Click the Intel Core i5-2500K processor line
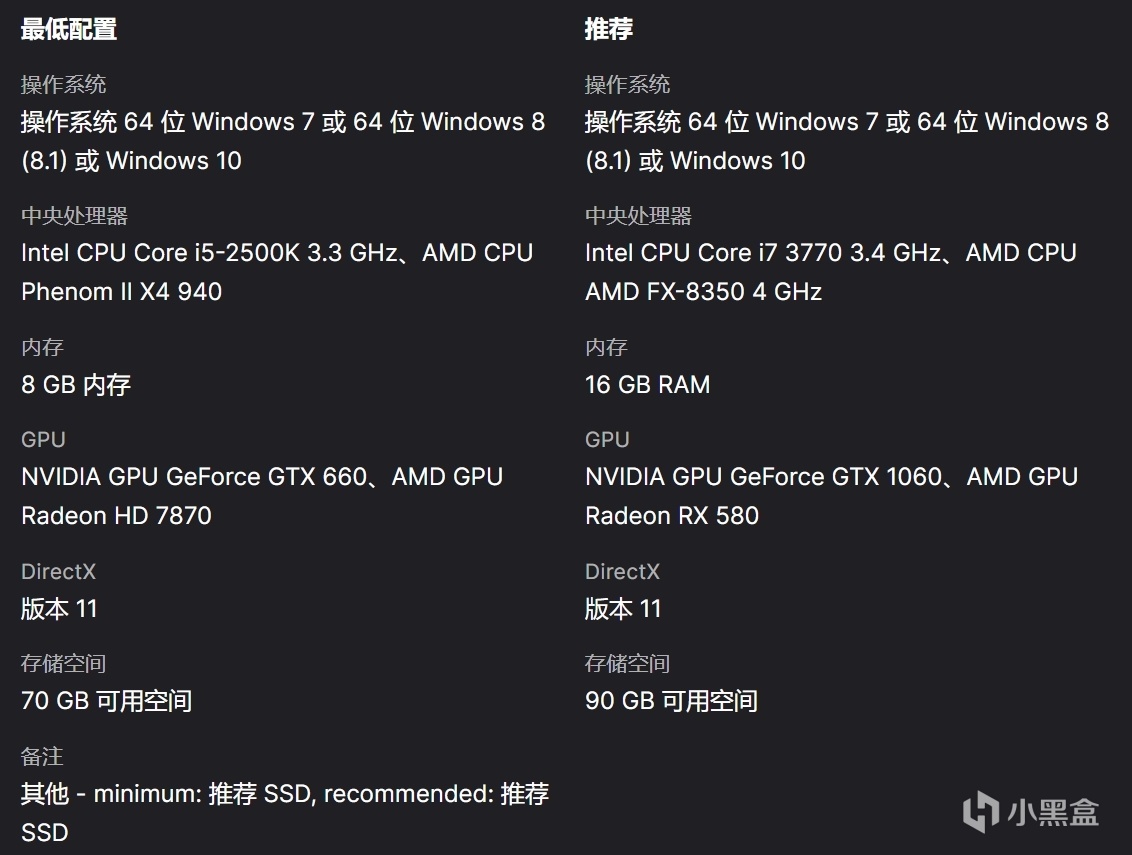This screenshot has width=1132, height=855. pyautogui.click(x=277, y=253)
